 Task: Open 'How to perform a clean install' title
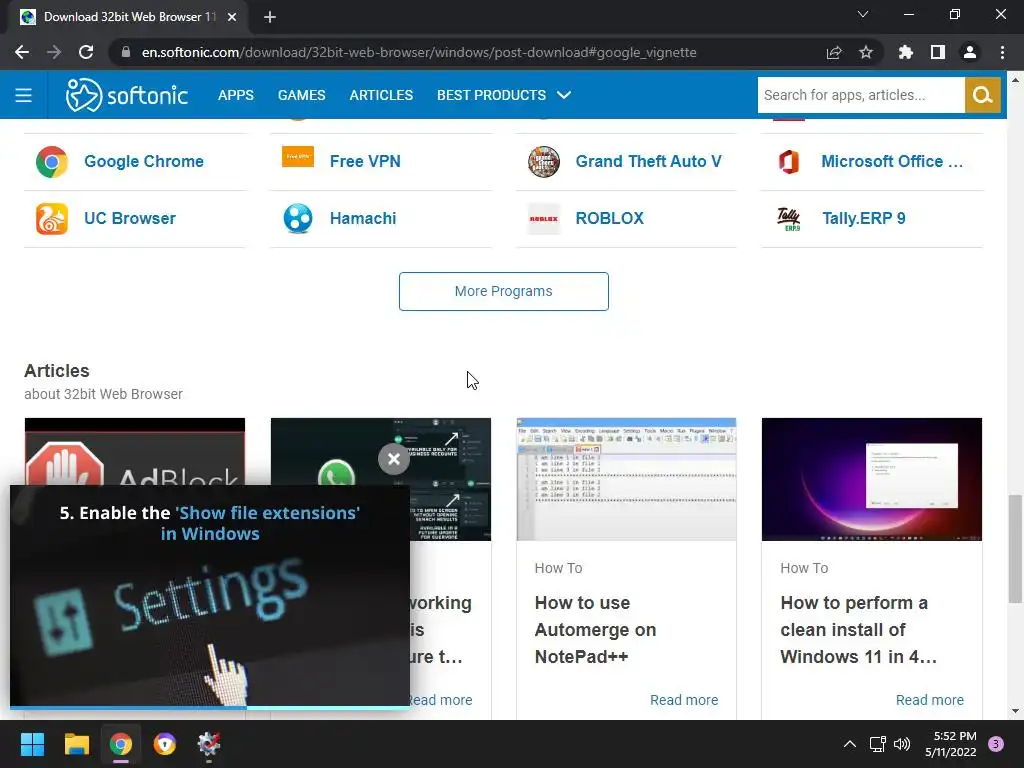point(858,630)
